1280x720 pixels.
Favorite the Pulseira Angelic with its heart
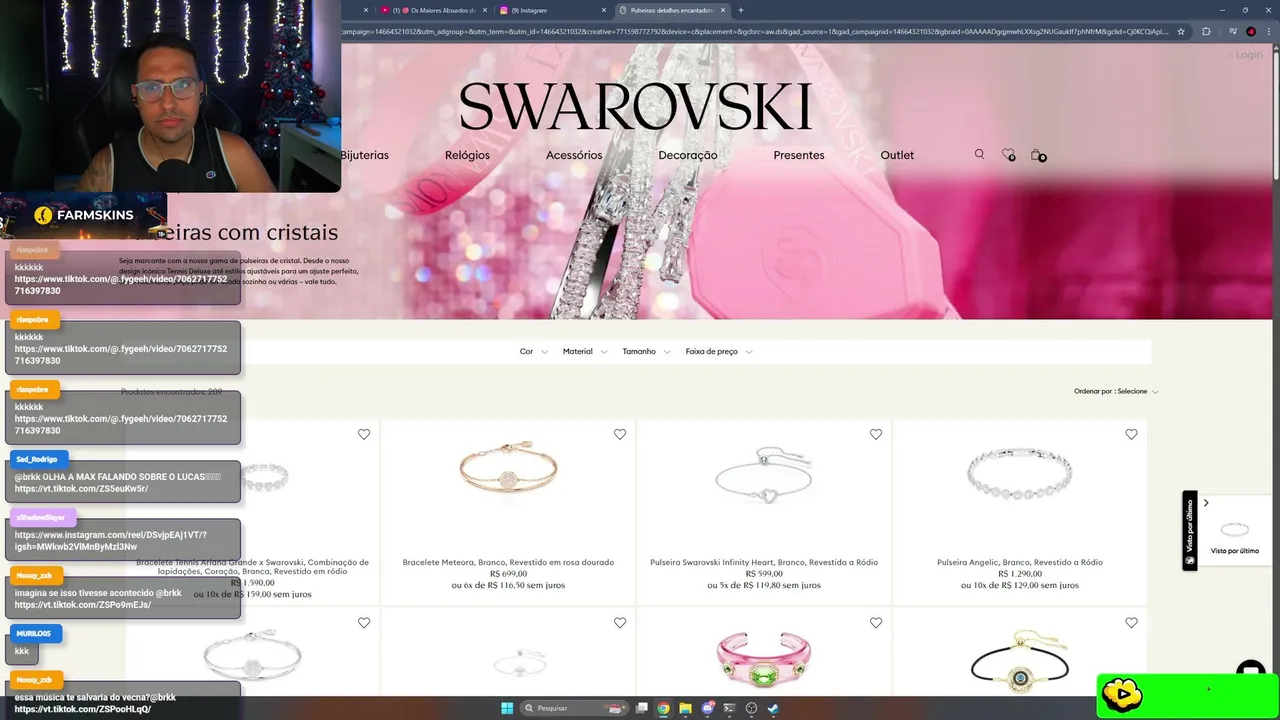(1131, 434)
